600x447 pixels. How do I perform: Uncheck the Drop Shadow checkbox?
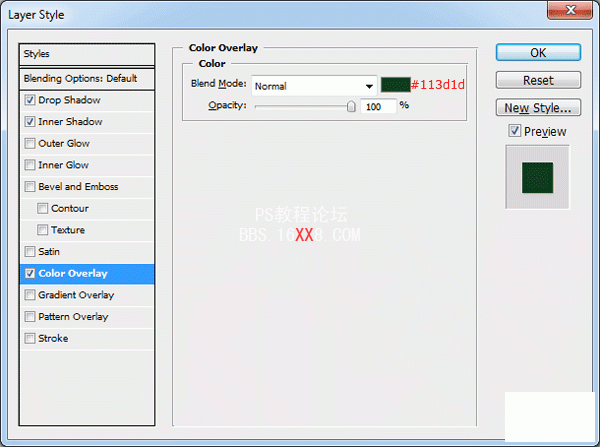coord(30,100)
